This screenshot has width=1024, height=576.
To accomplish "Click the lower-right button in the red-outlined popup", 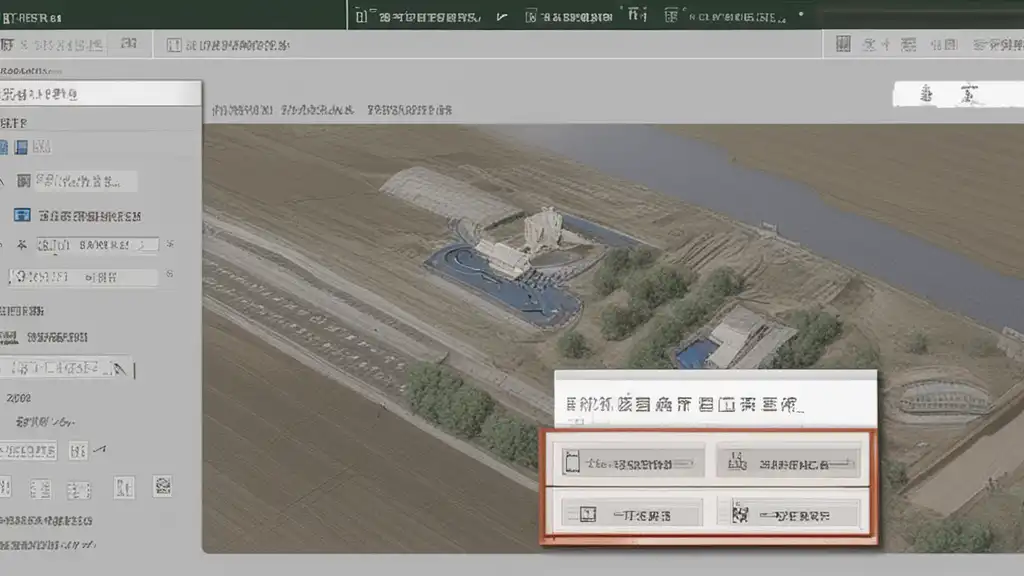I will pyautogui.click(x=789, y=514).
